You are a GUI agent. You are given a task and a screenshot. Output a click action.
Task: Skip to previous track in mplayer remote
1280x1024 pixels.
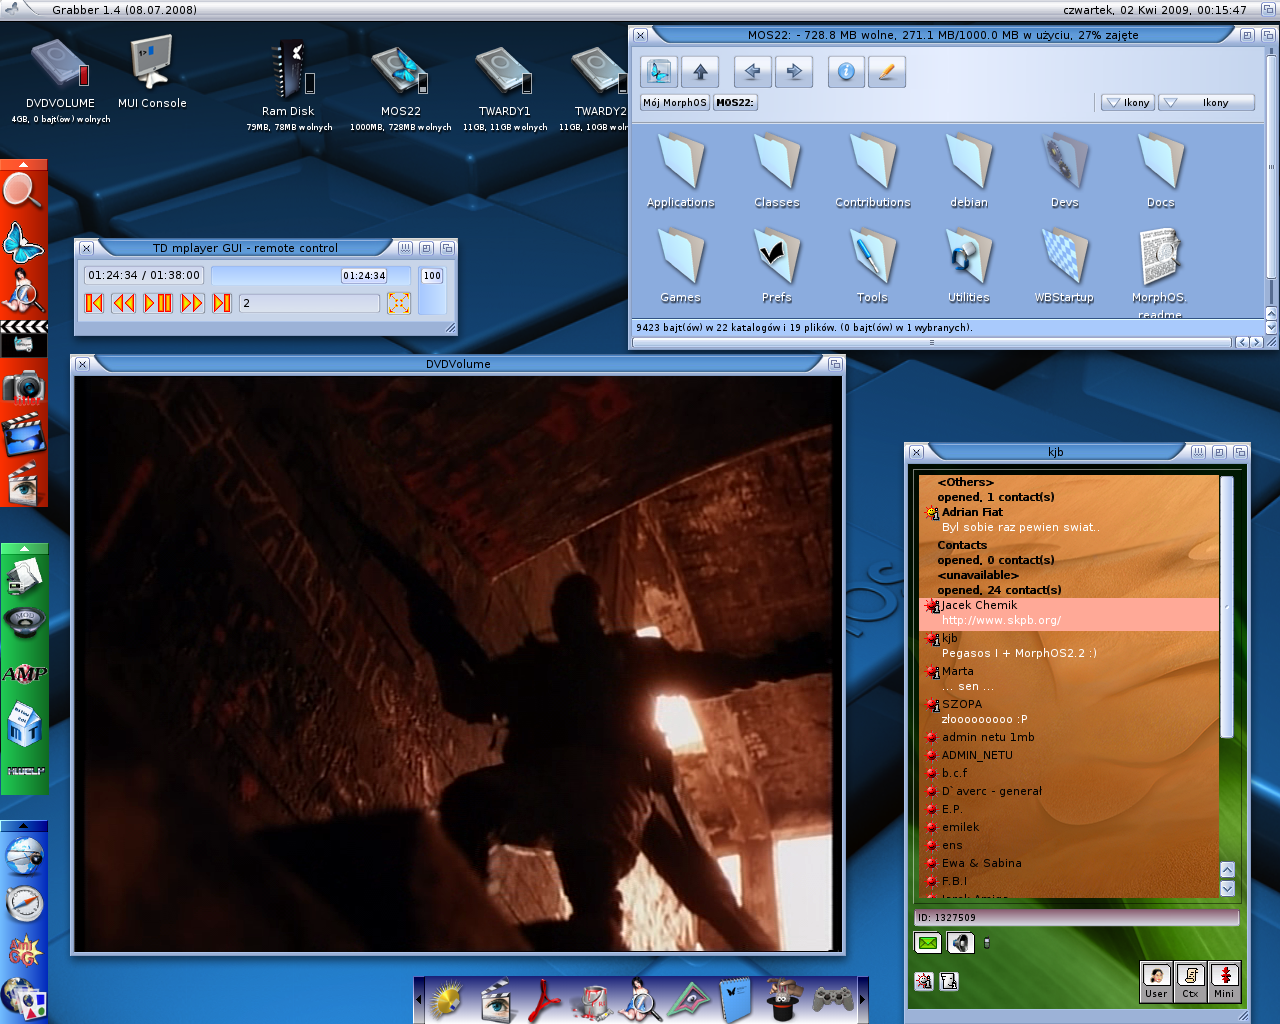(x=94, y=303)
